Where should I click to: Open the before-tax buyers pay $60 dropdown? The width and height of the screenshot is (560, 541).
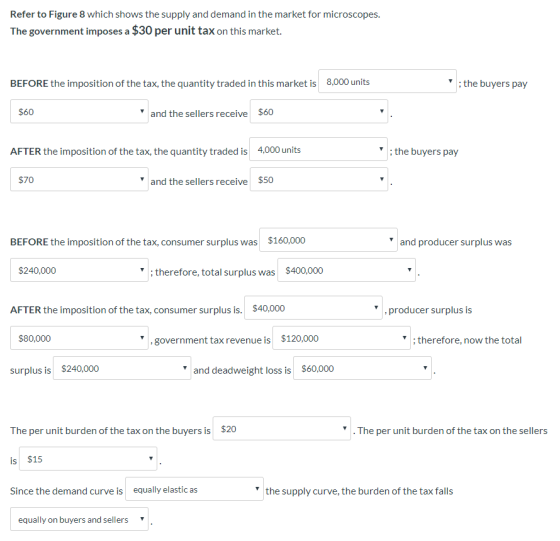79,111
